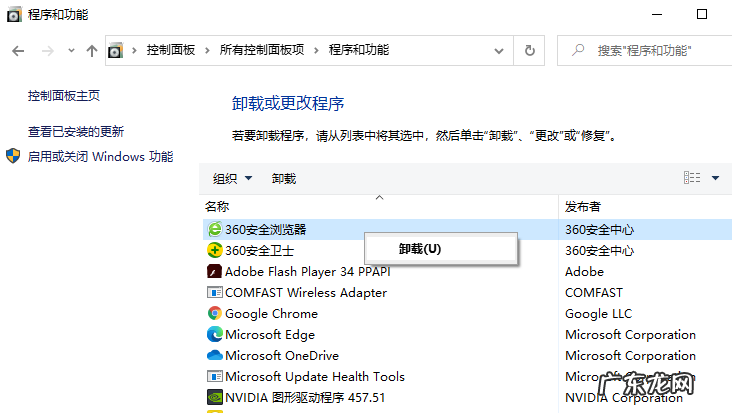Click the 360安全卫士 green shield icon
Screen dimensions: 732x413
pyautogui.click(x=214, y=250)
